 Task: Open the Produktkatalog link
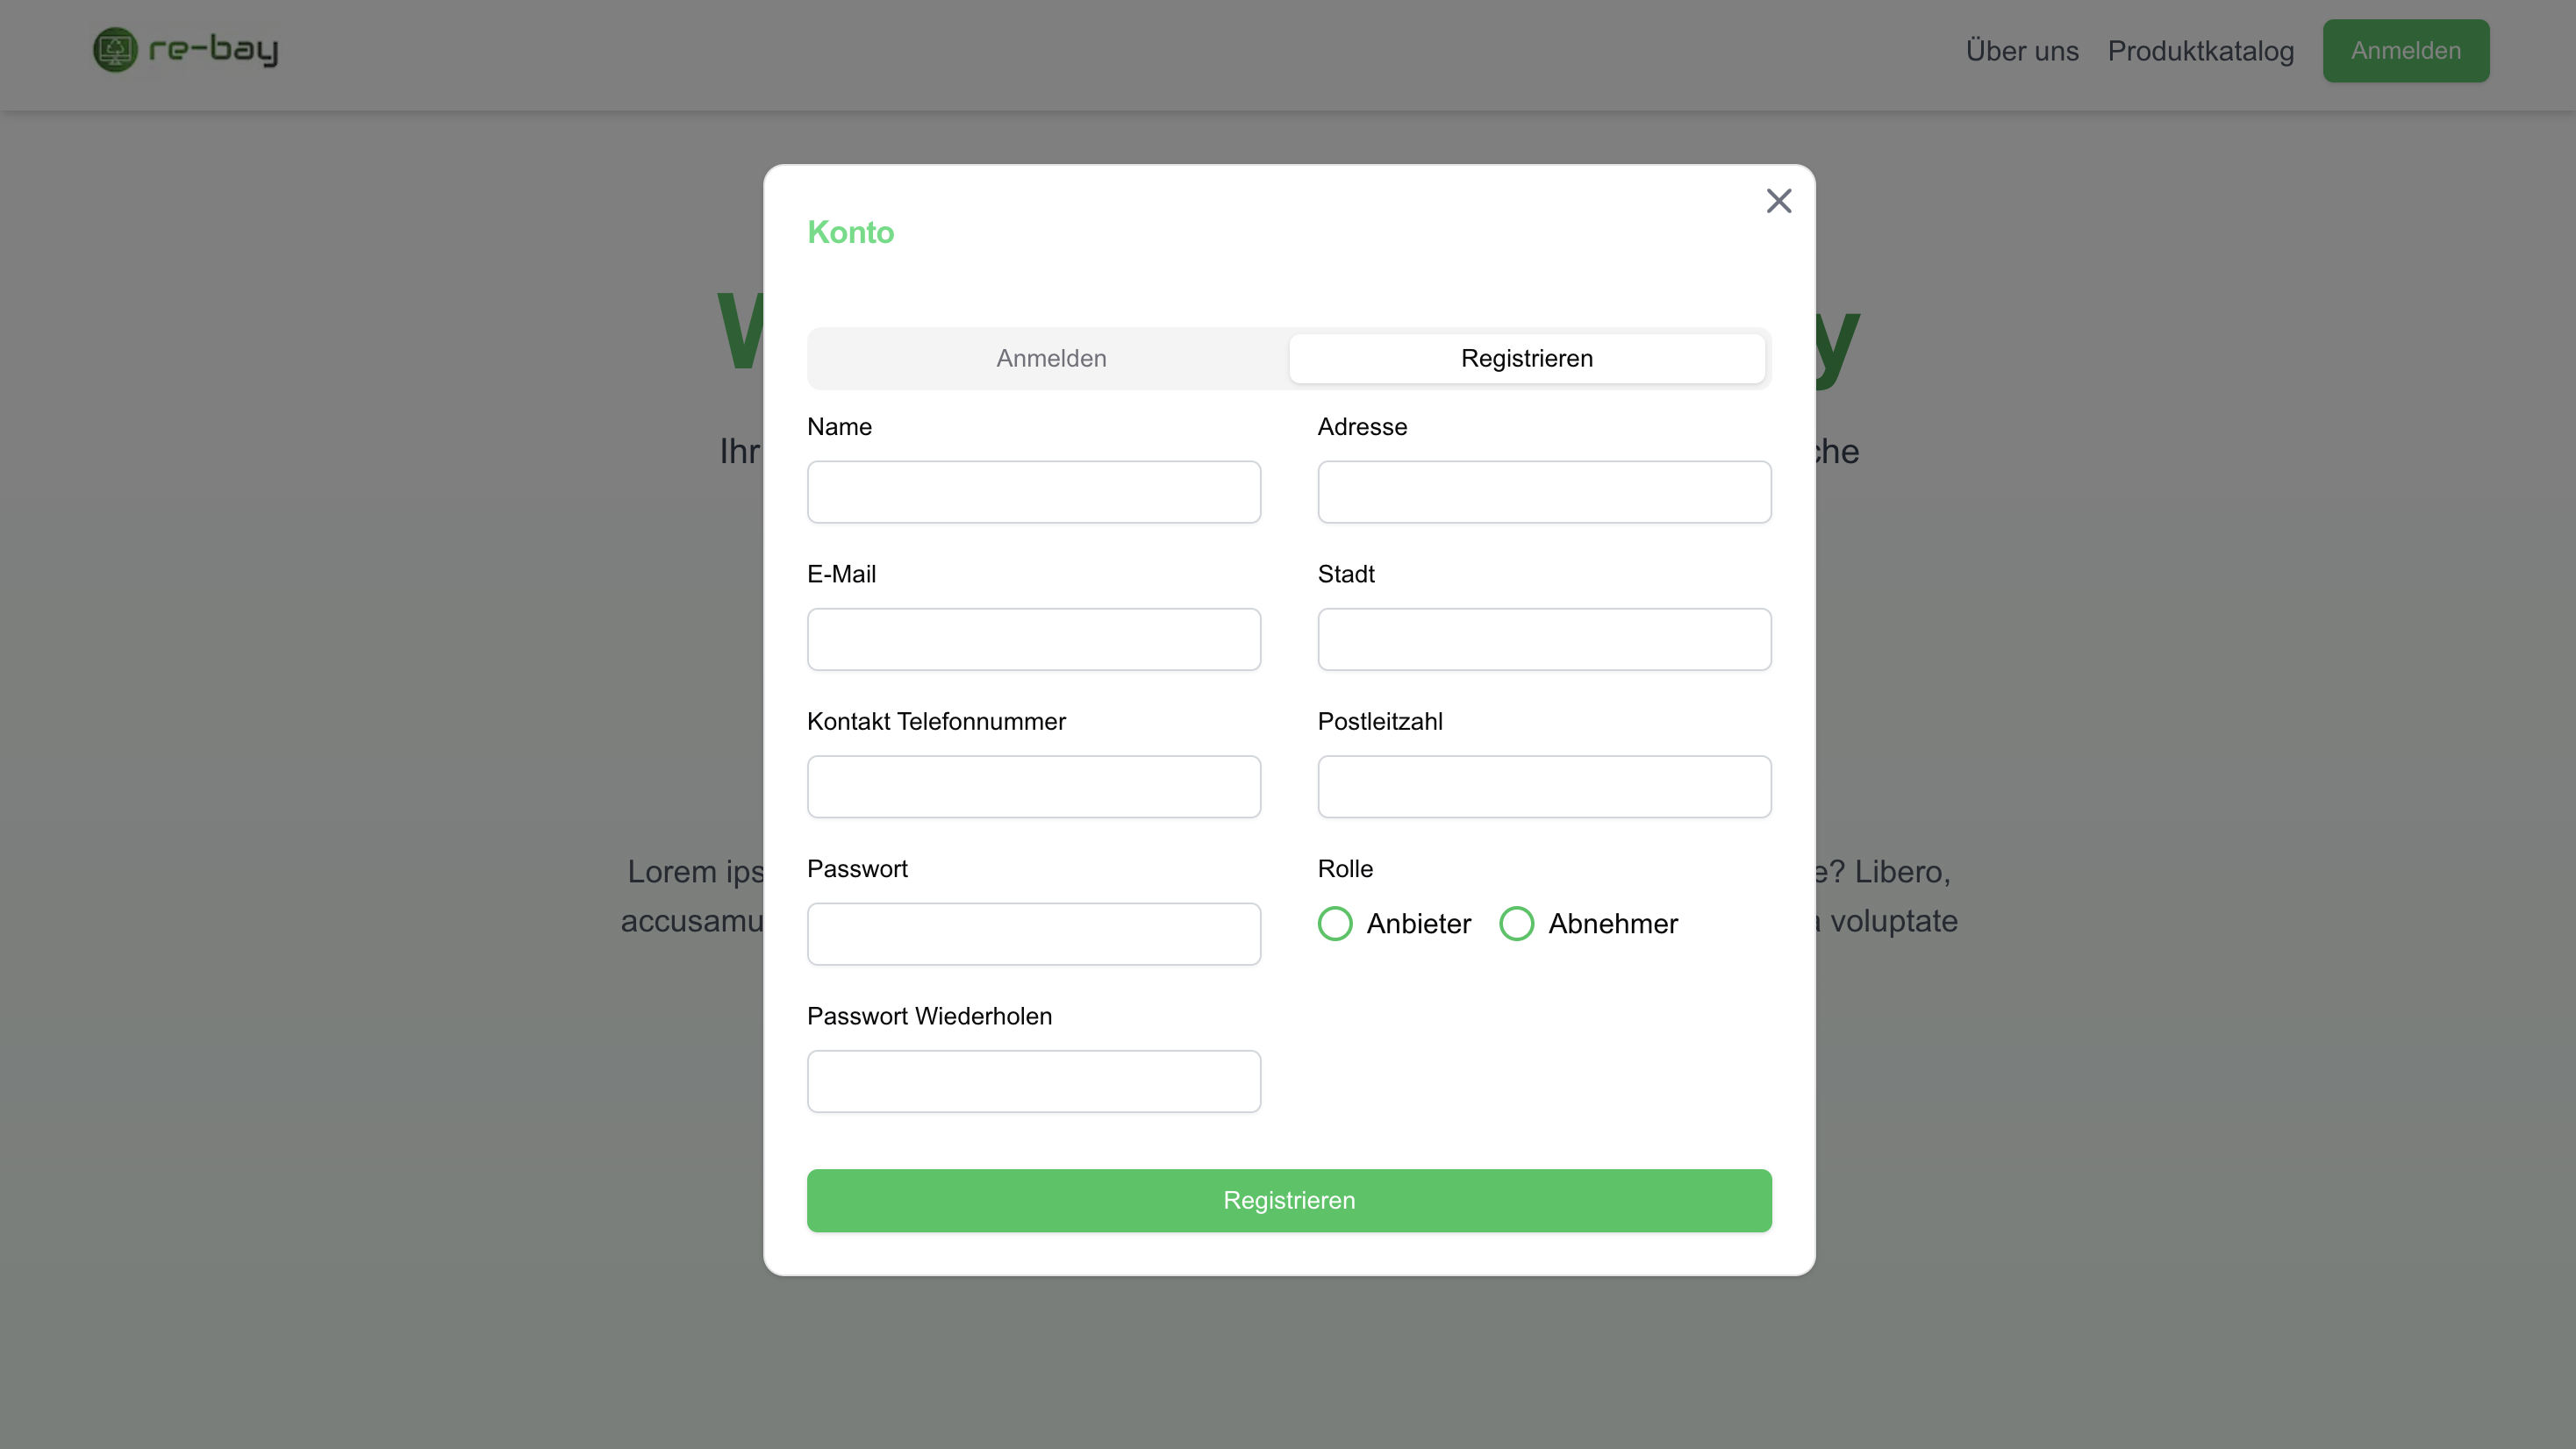click(x=2200, y=51)
